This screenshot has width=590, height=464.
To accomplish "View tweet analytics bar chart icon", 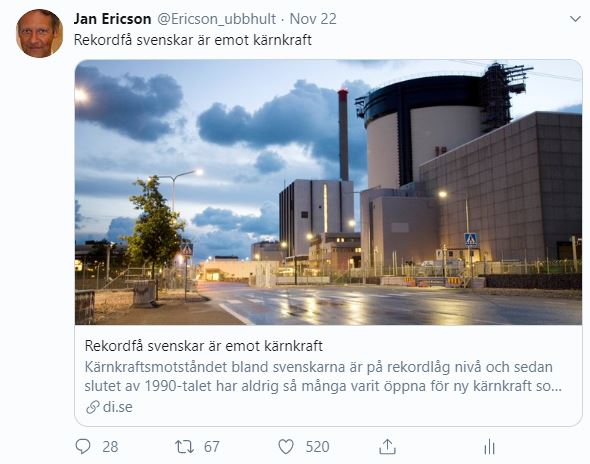I will (x=489, y=447).
